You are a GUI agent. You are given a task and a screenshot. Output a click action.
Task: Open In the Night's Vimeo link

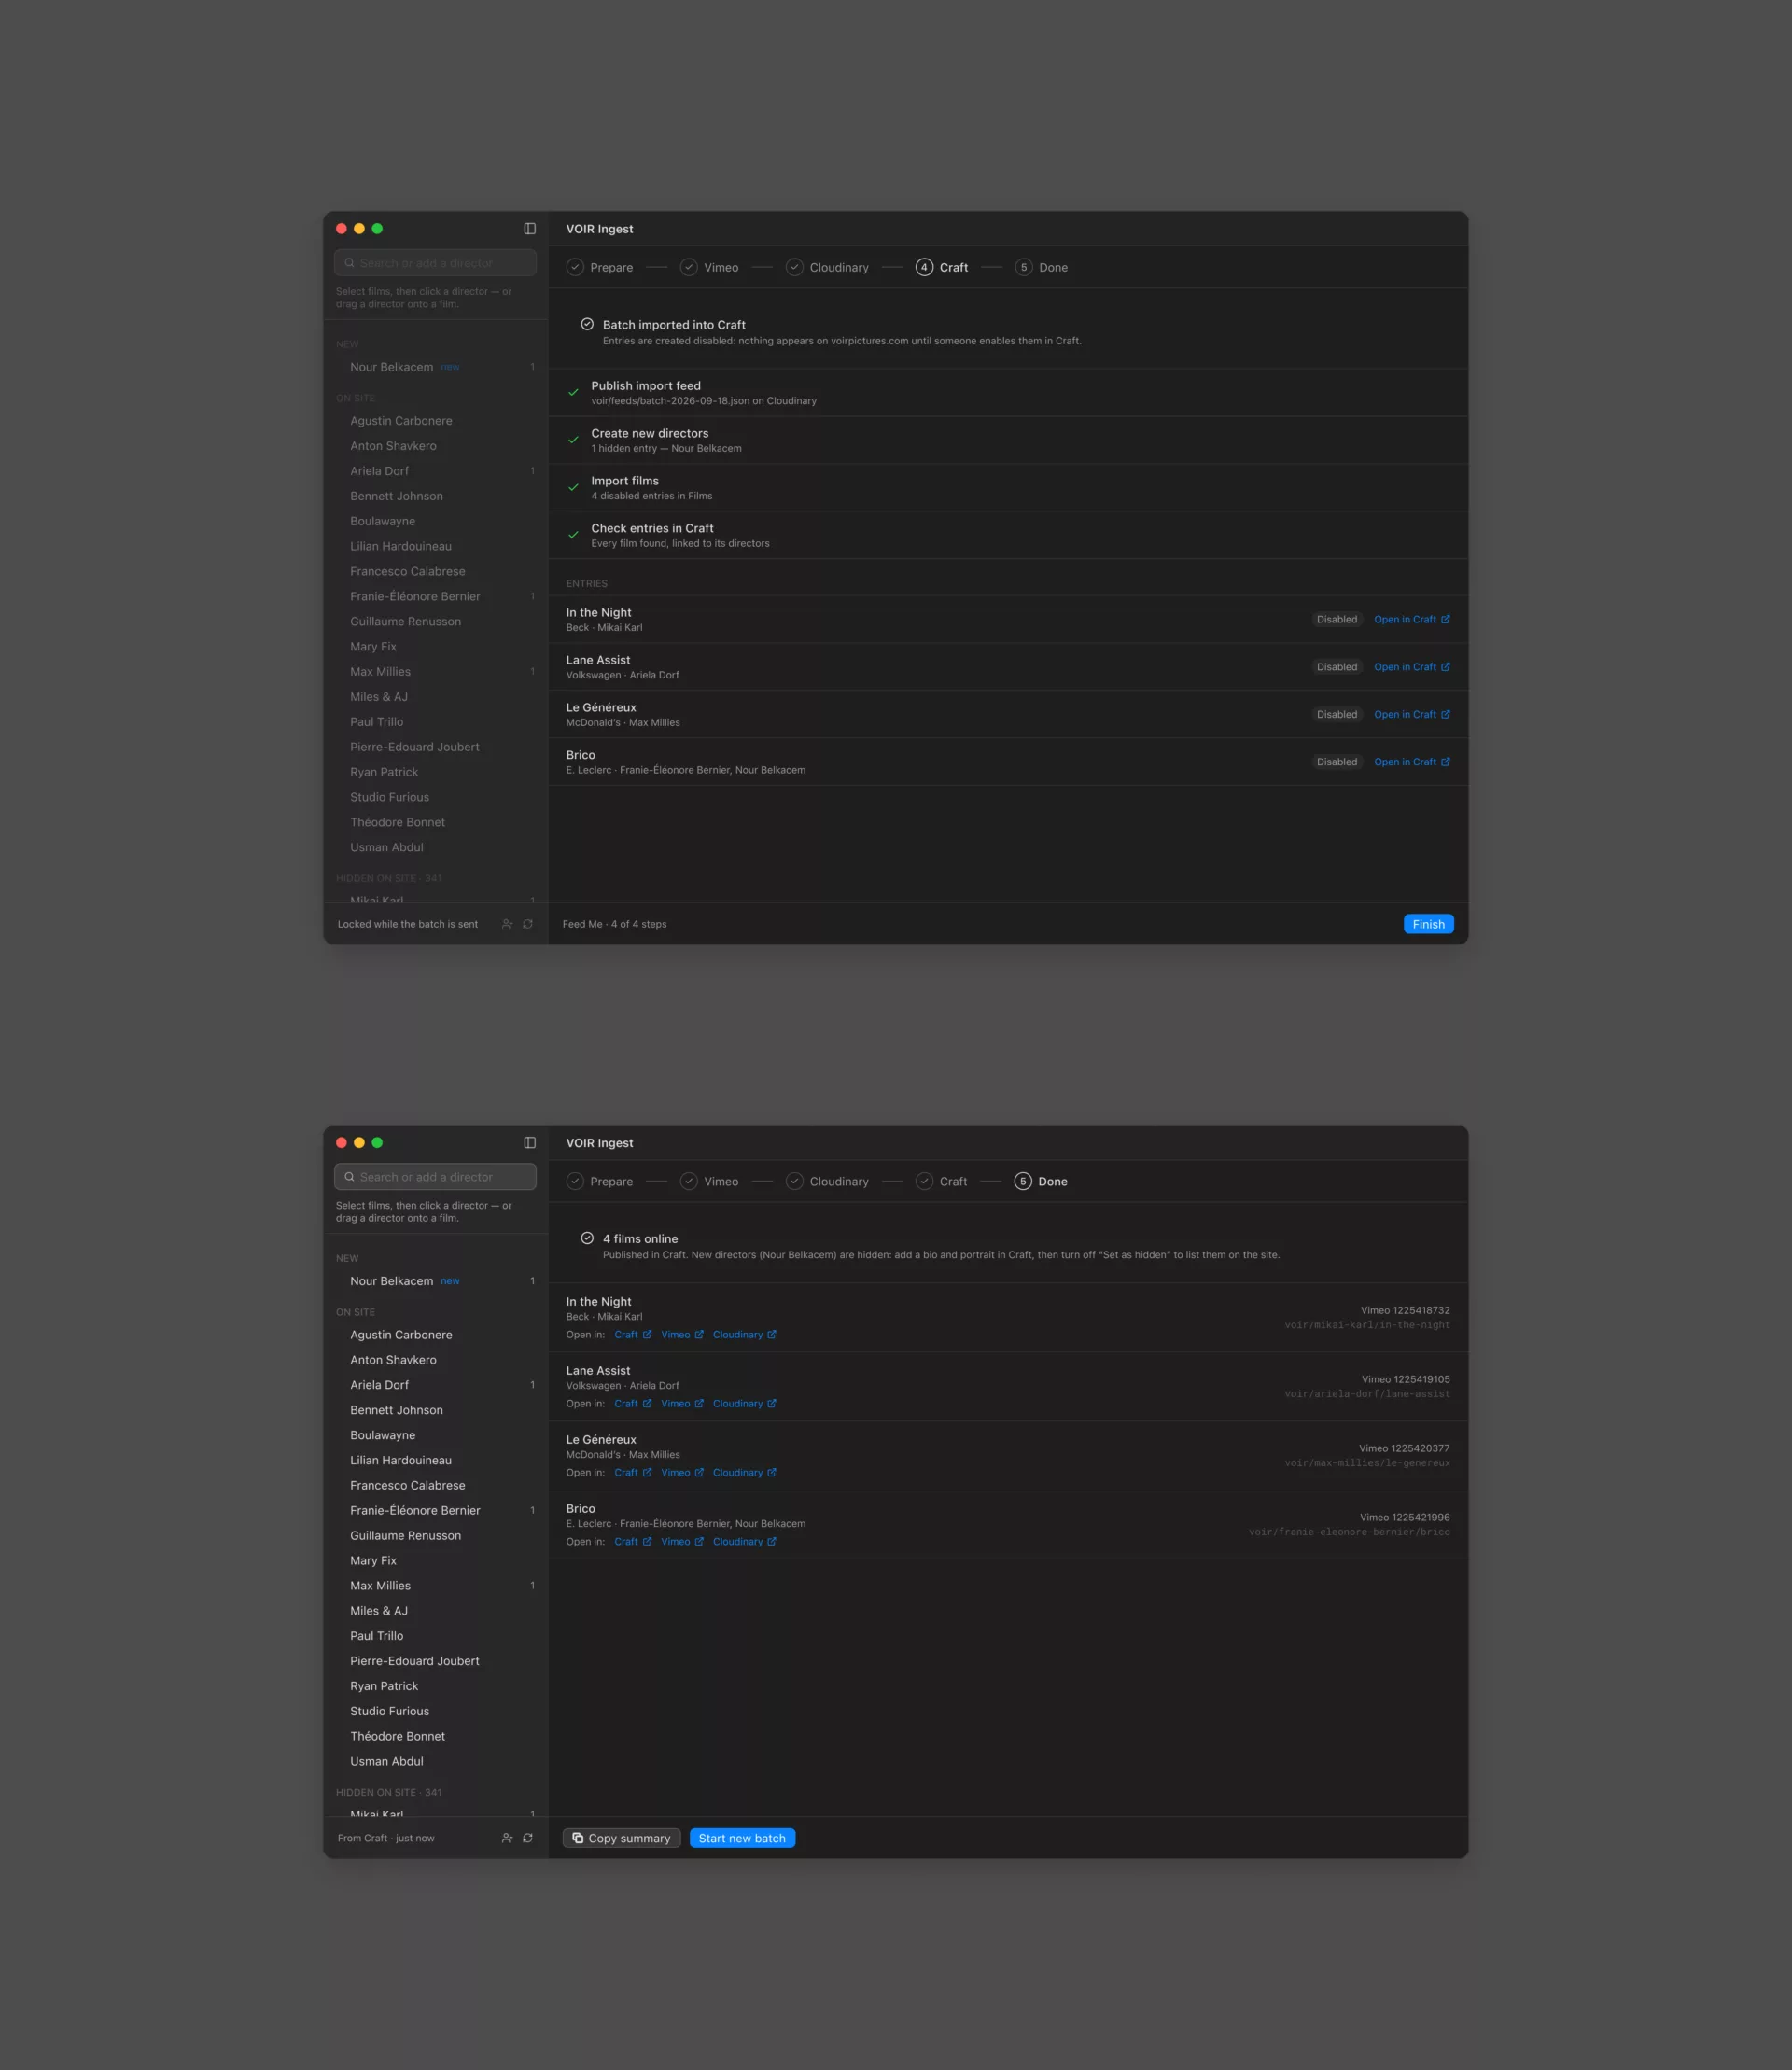(682, 1335)
